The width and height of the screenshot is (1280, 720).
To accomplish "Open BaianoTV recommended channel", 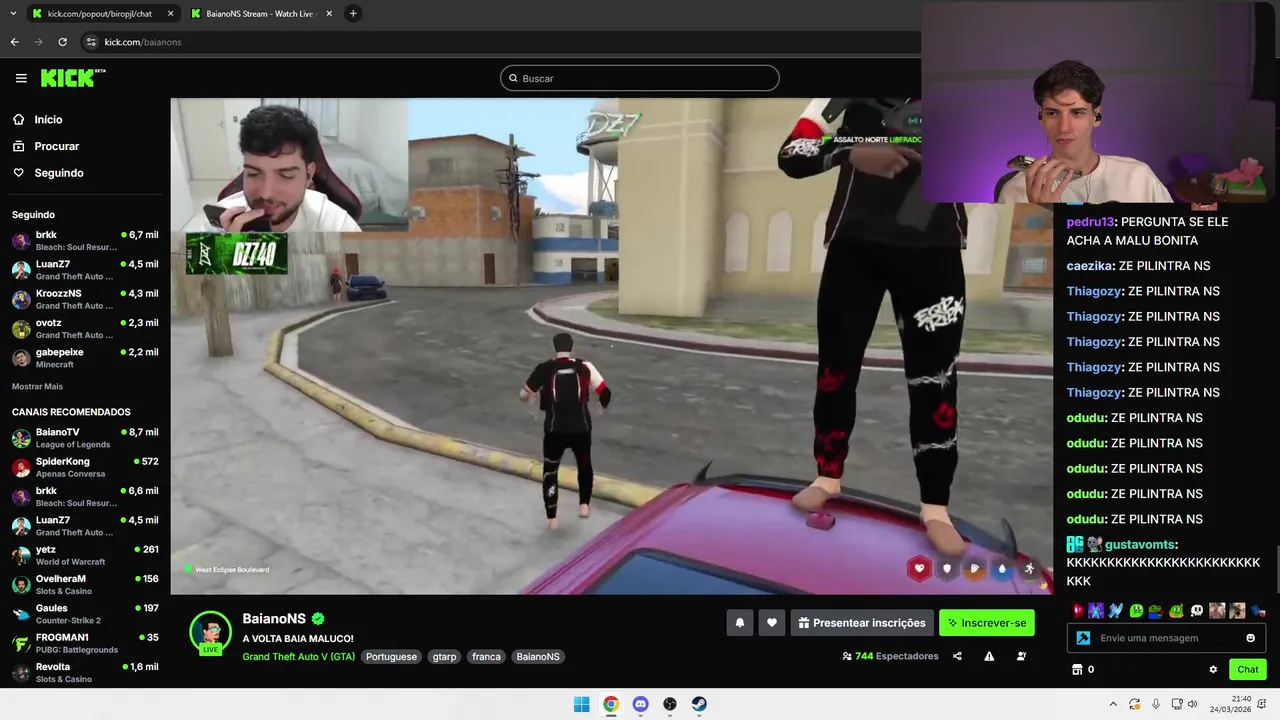I will pyautogui.click(x=85, y=438).
